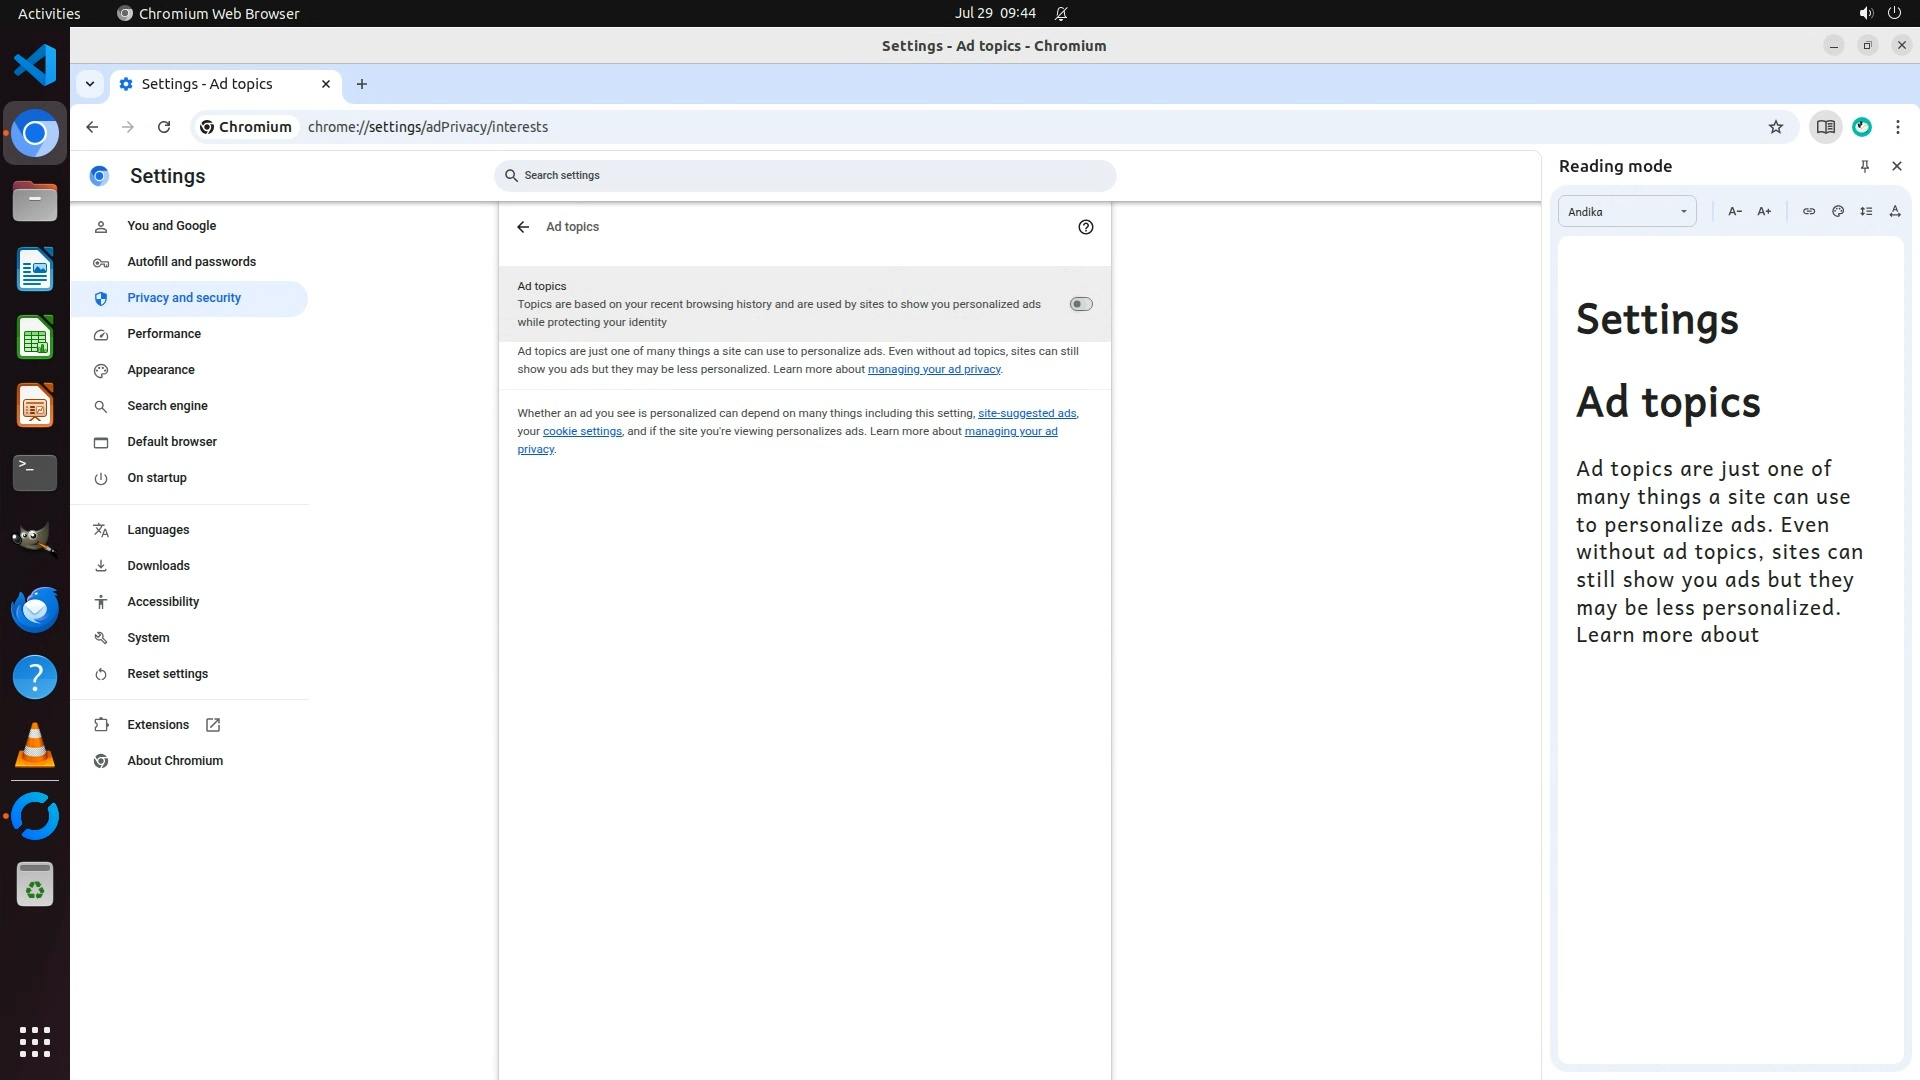Bookmark this page with star icon
This screenshot has height=1080, width=1920.
click(1776, 127)
